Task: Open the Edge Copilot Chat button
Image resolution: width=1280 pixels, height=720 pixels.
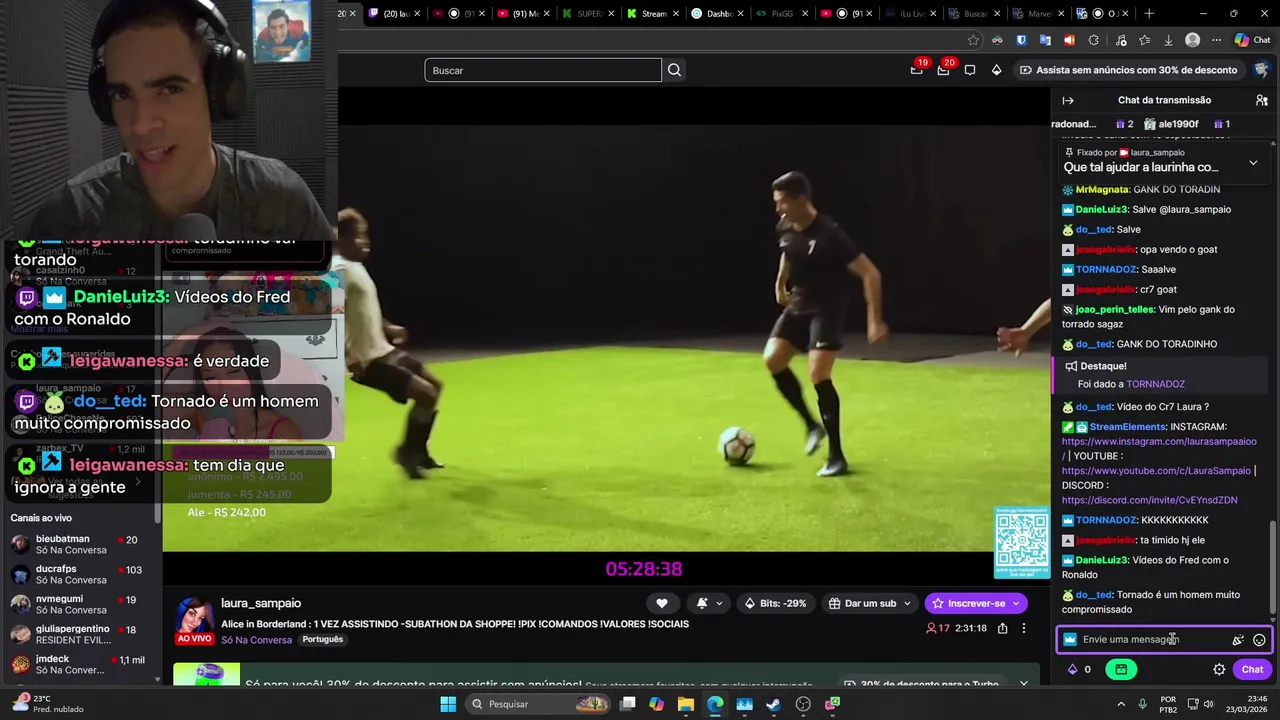Action: [1252, 40]
